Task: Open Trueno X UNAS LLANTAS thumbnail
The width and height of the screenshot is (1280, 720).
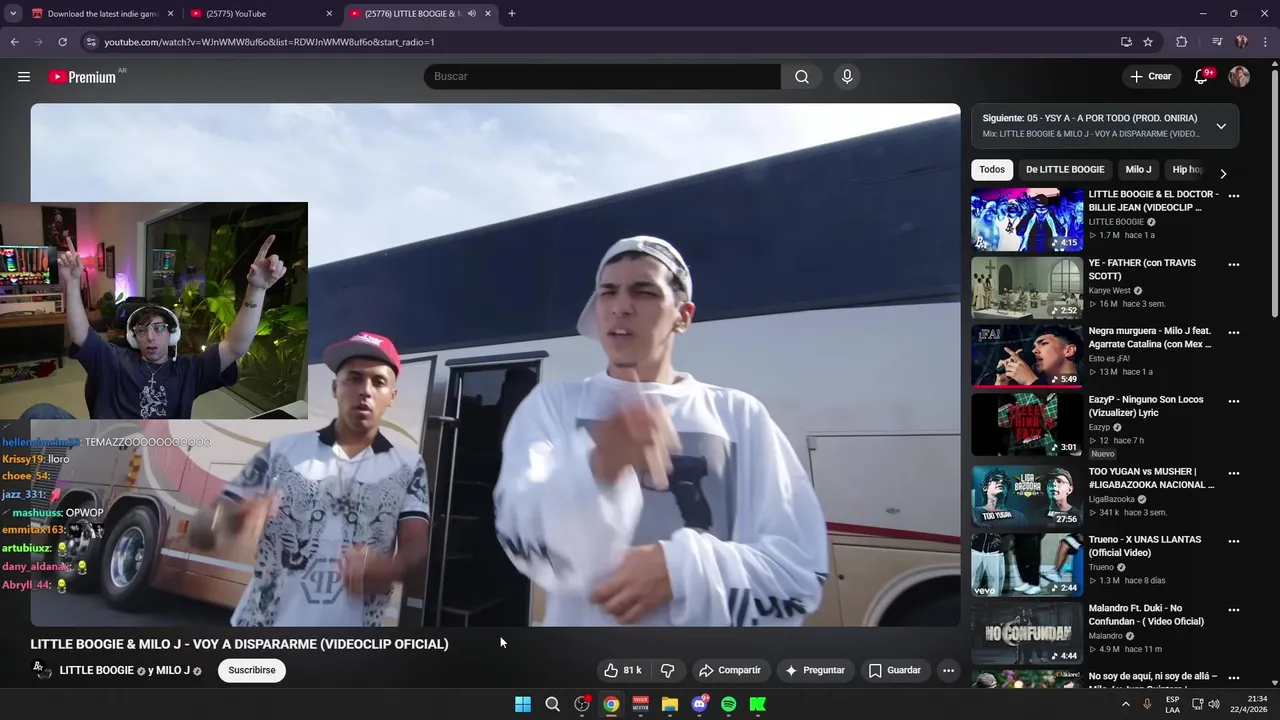Action: (1027, 565)
